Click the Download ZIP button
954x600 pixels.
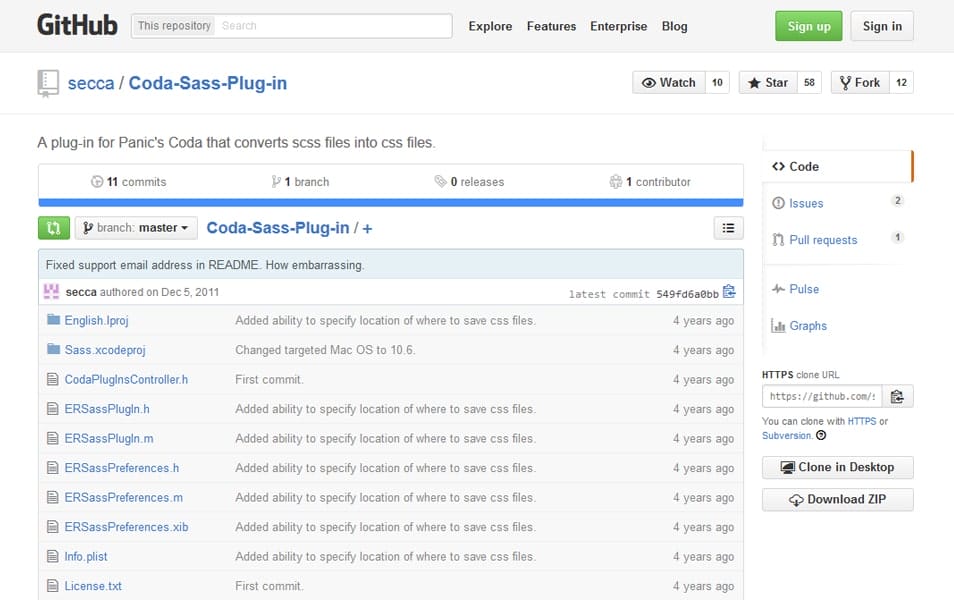(x=837, y=499)
